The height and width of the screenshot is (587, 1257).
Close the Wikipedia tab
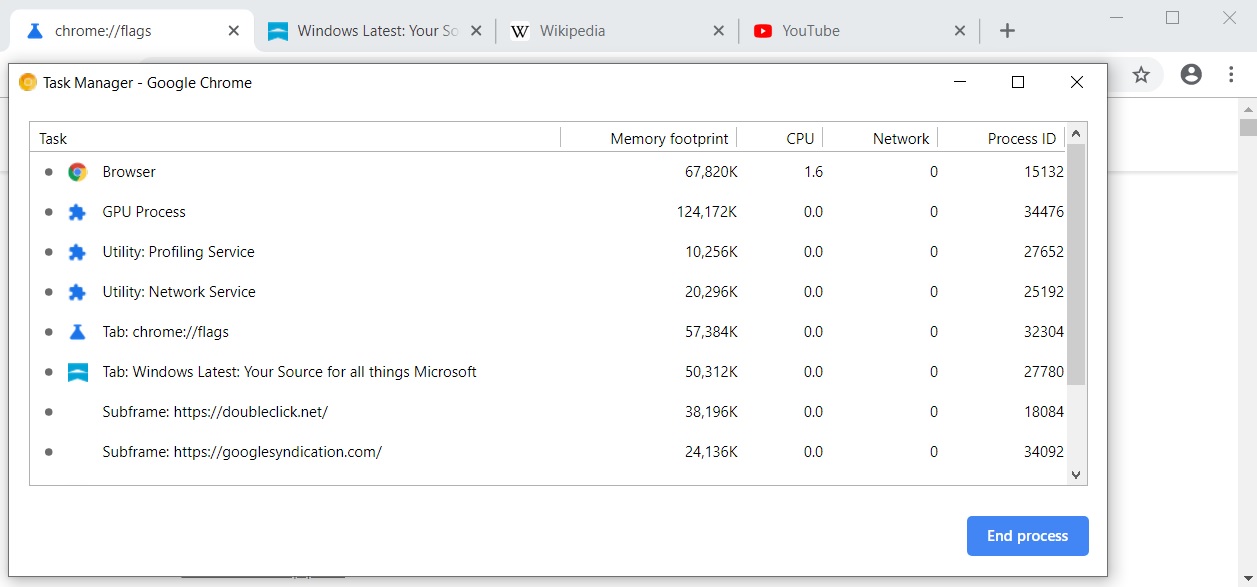tap(718, 31)
